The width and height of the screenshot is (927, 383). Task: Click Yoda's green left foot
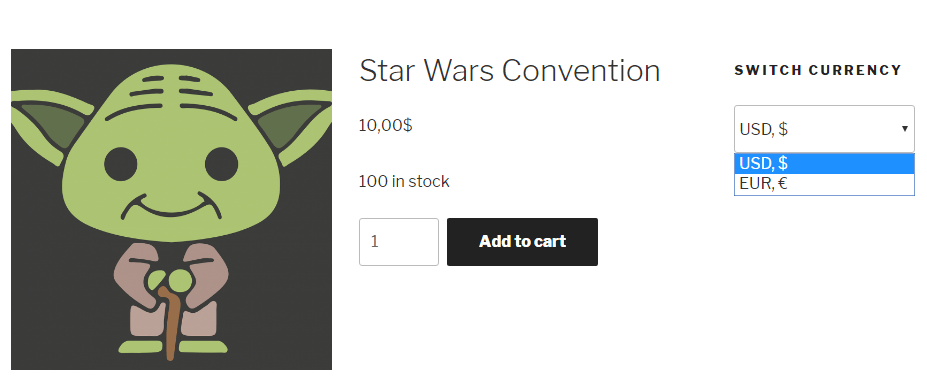[x=141, y=347]
